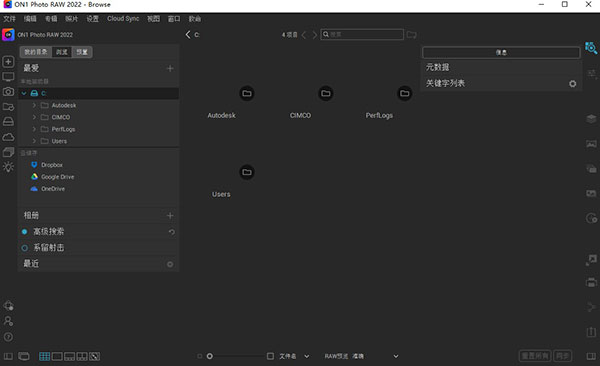This screenshot has height=366, width=600.
Task: Open the desktop monitor shortcut in left sidebar
Action: point(8,77)
